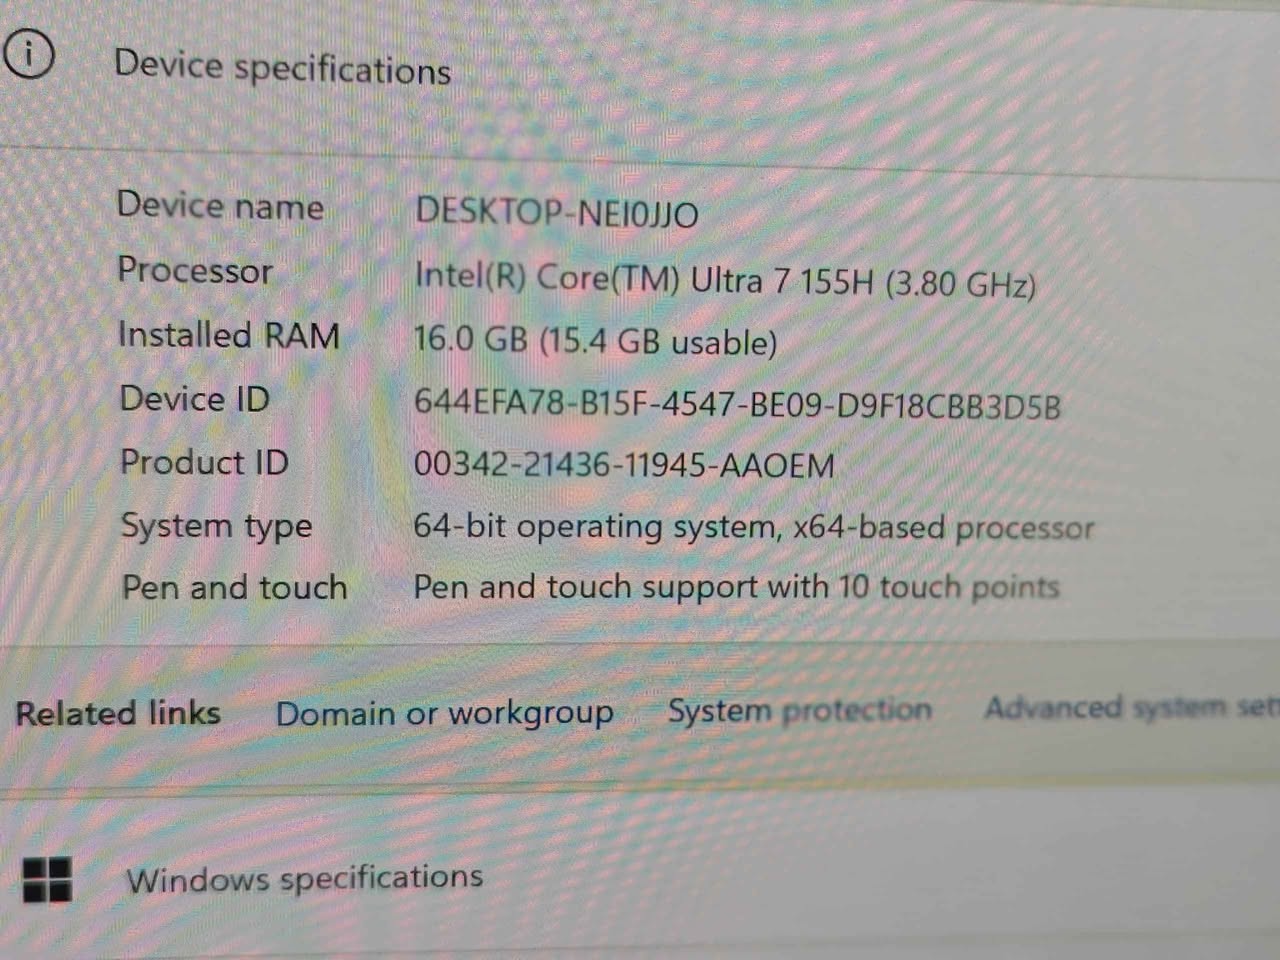Click the info icon beside Device specifications
This screenshot has width=1280, height=960.
pos(27,54)
